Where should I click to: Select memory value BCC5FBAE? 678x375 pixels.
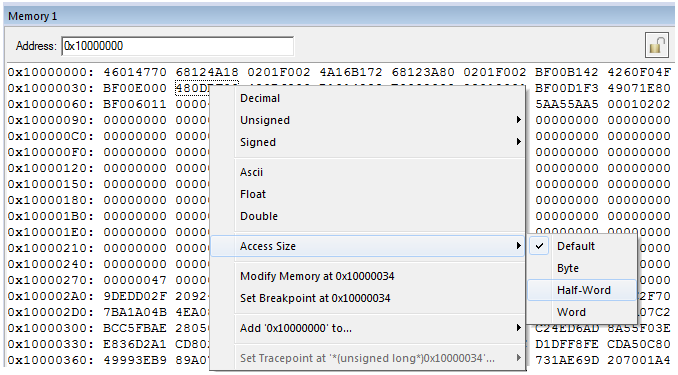pos(135,328)
